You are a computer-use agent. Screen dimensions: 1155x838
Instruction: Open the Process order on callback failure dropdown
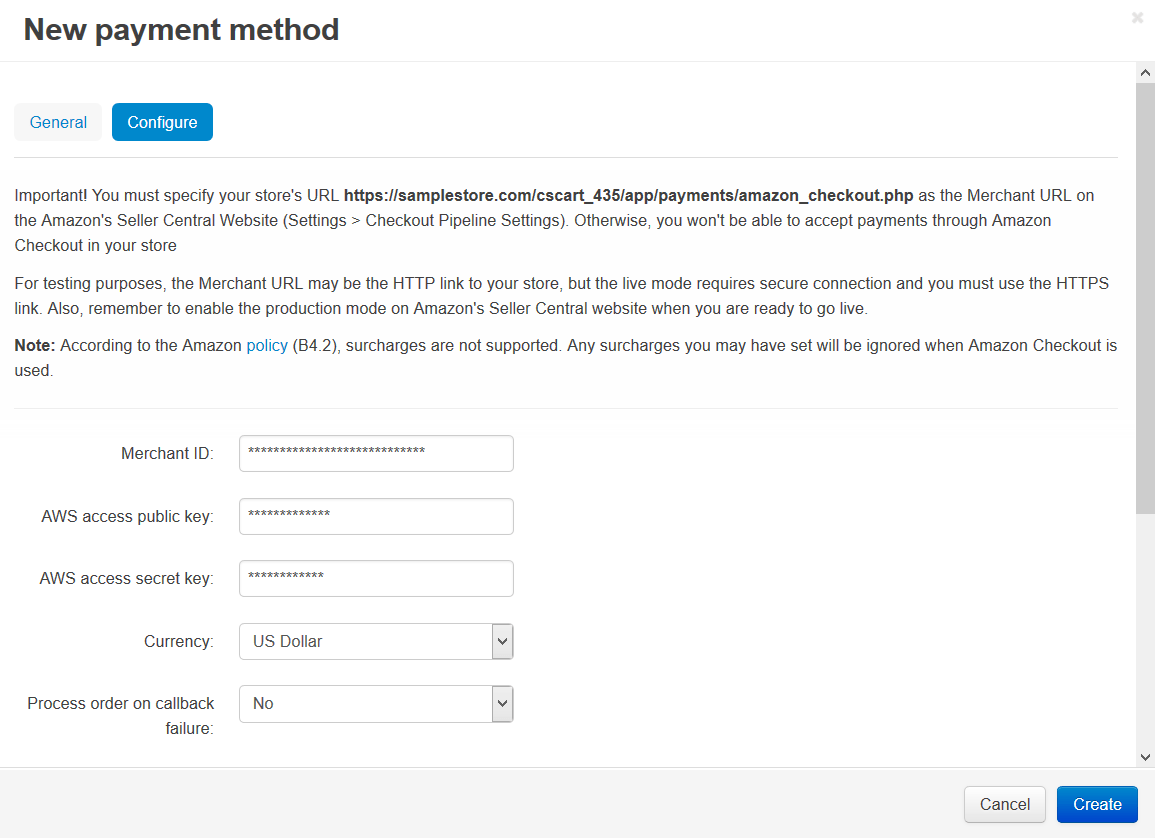pyautogui.click(x=376, y=703)
